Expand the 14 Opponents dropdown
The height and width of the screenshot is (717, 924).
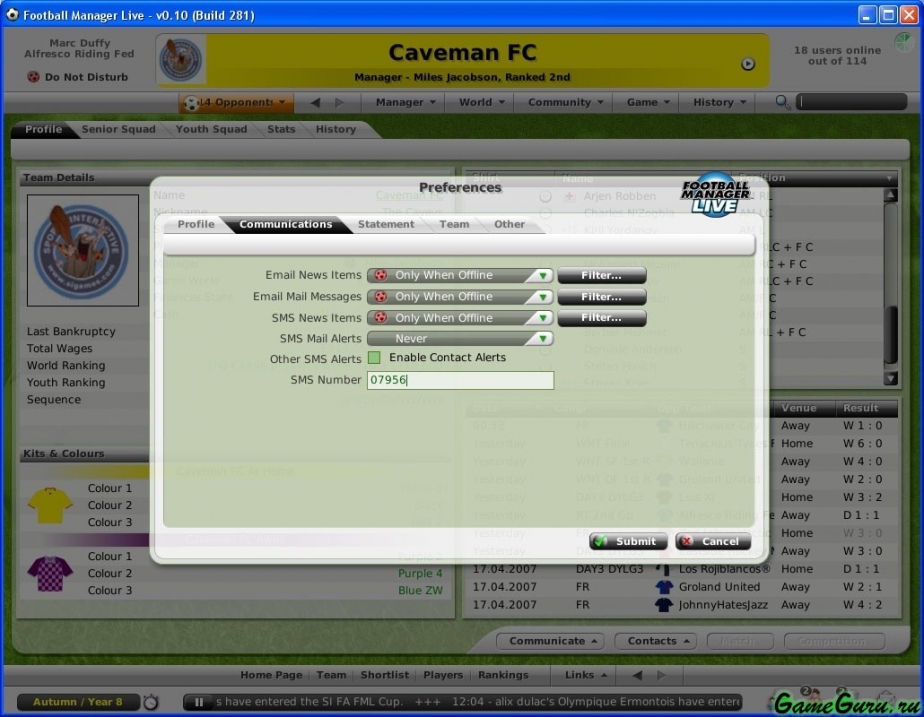[236, 103]
